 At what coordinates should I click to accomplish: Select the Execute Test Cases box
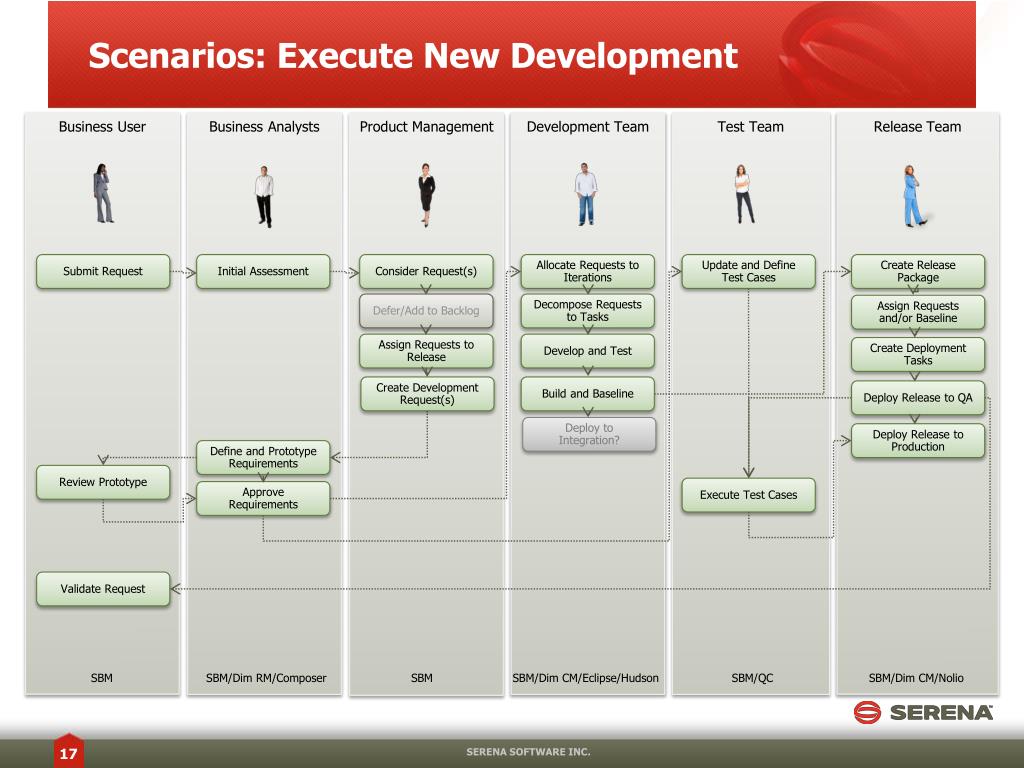(x=748, y=495)
